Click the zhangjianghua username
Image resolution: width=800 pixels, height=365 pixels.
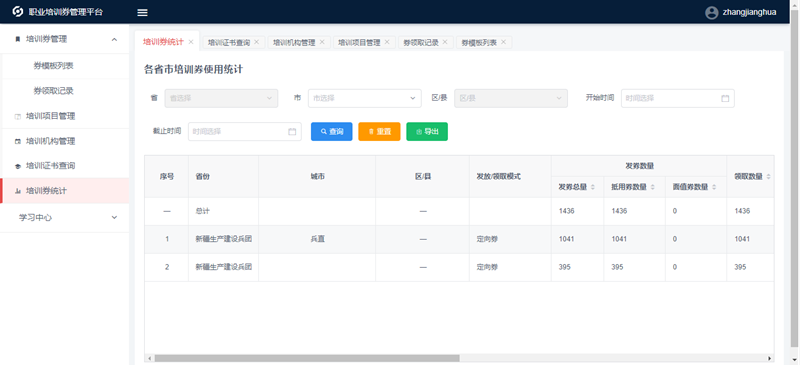[x=749, y=13]
